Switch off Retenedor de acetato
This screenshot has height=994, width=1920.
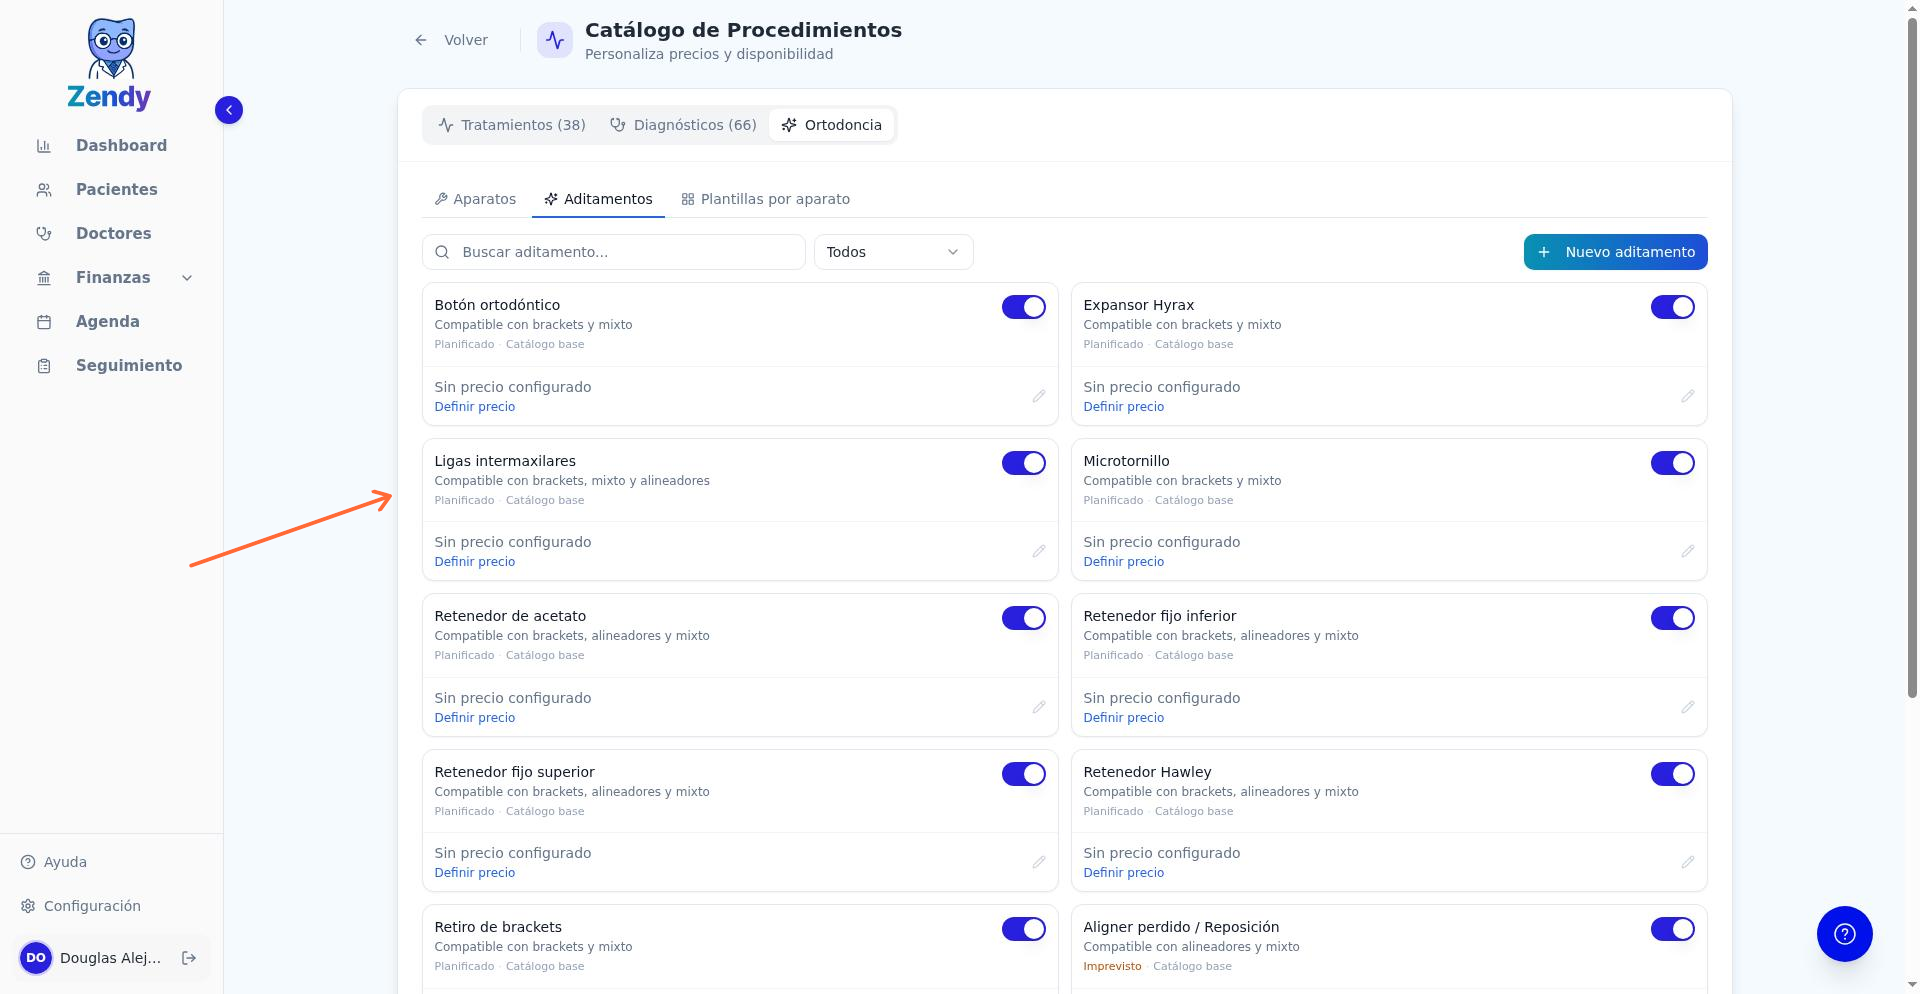coord(1024,618)
